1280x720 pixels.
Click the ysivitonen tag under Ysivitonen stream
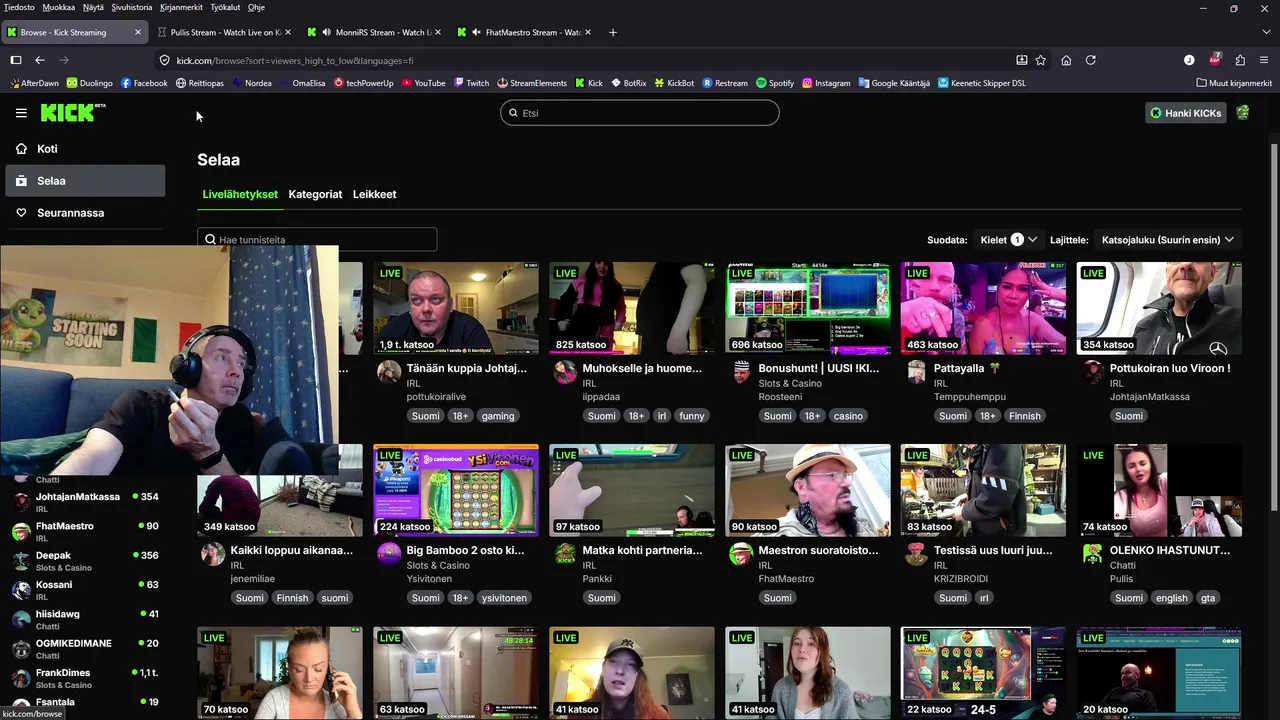pos(504,598)
